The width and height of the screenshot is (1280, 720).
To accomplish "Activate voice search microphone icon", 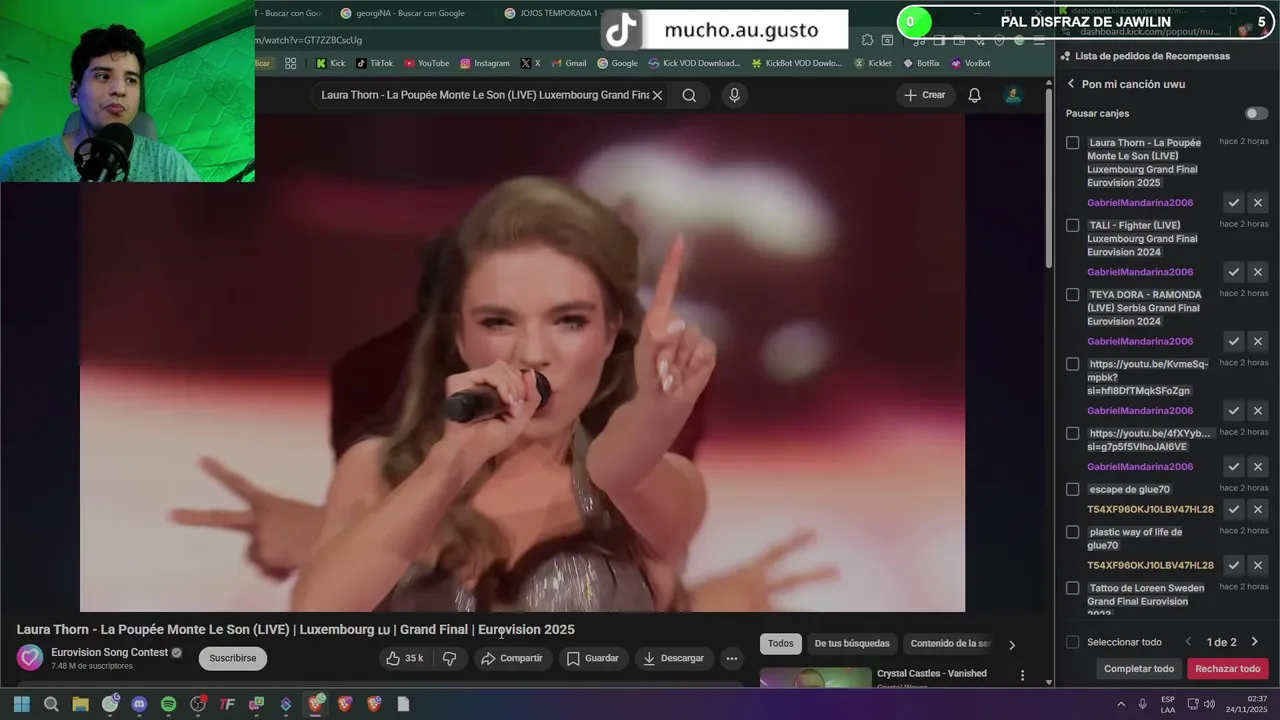I will [734, 95].
